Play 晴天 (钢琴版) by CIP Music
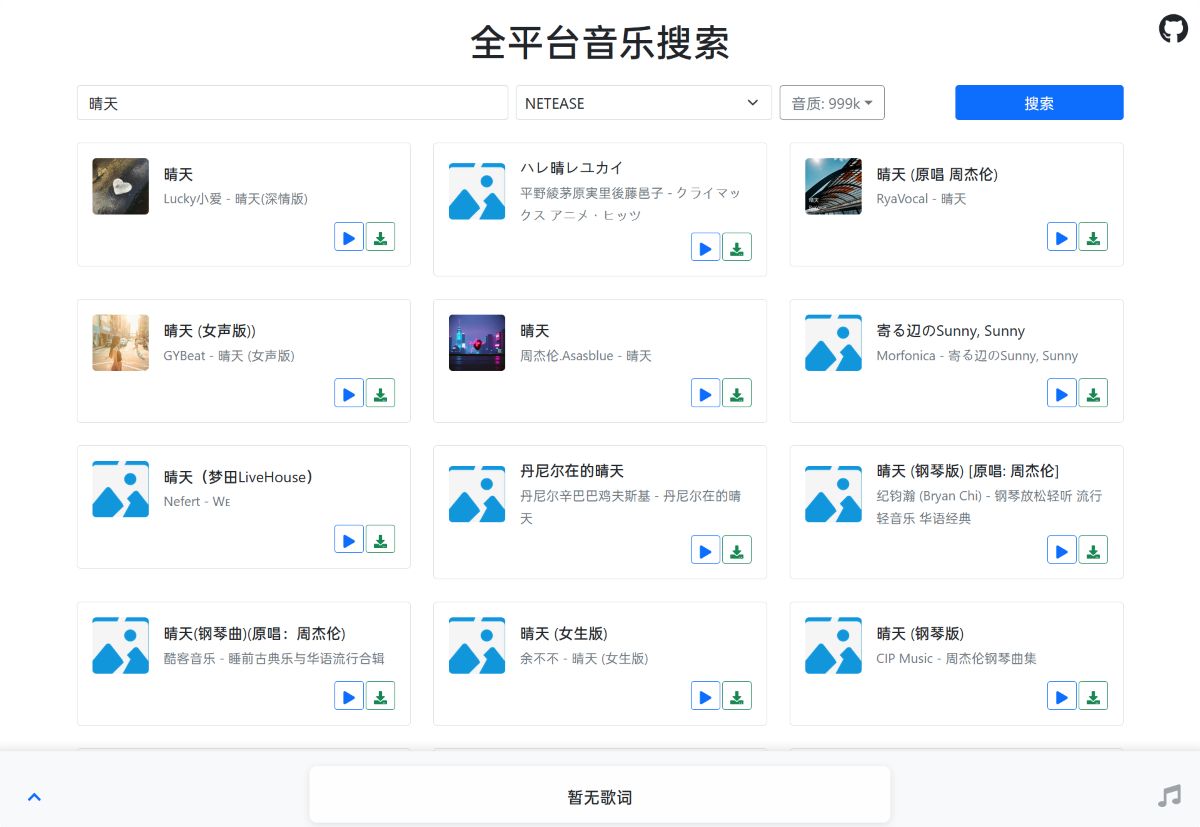The width and height of the screenshot is (1200, 827). coord(1062,696)
